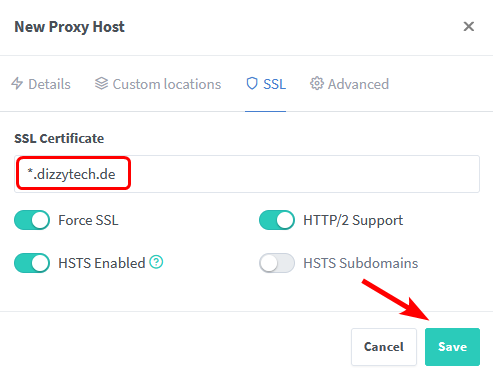Select the SSL tab
Image resolution: width=493 pixels, height=380 pixels.
coord(266,84)
